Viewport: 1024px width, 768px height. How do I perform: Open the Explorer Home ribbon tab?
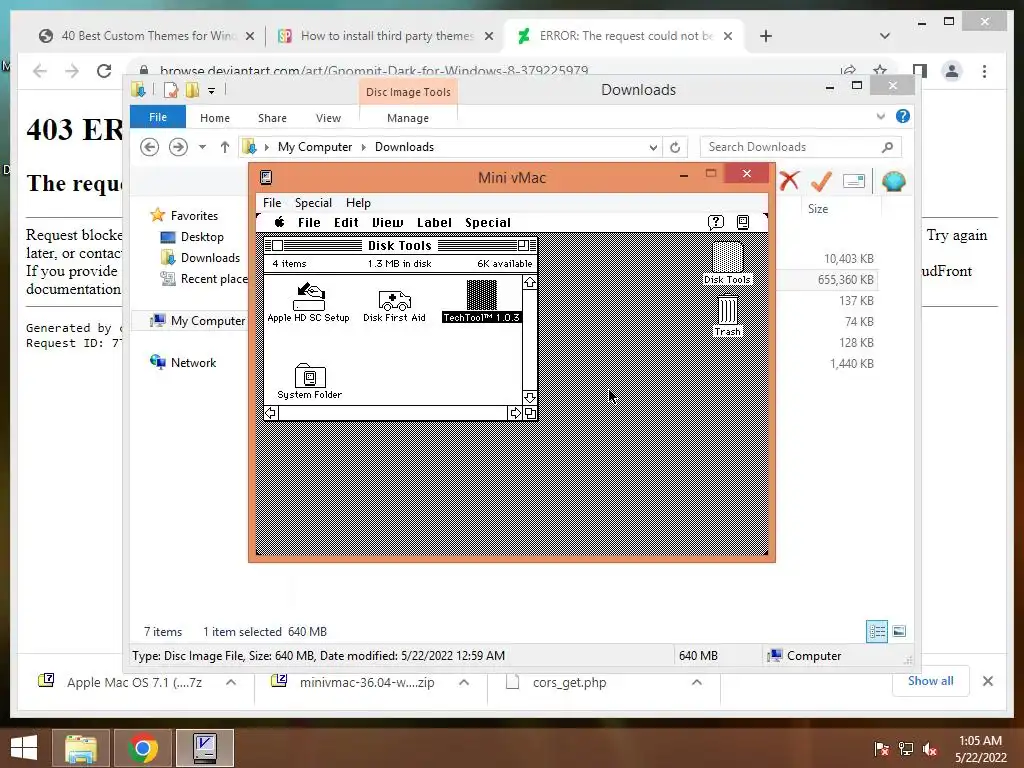tap(215, 118)
